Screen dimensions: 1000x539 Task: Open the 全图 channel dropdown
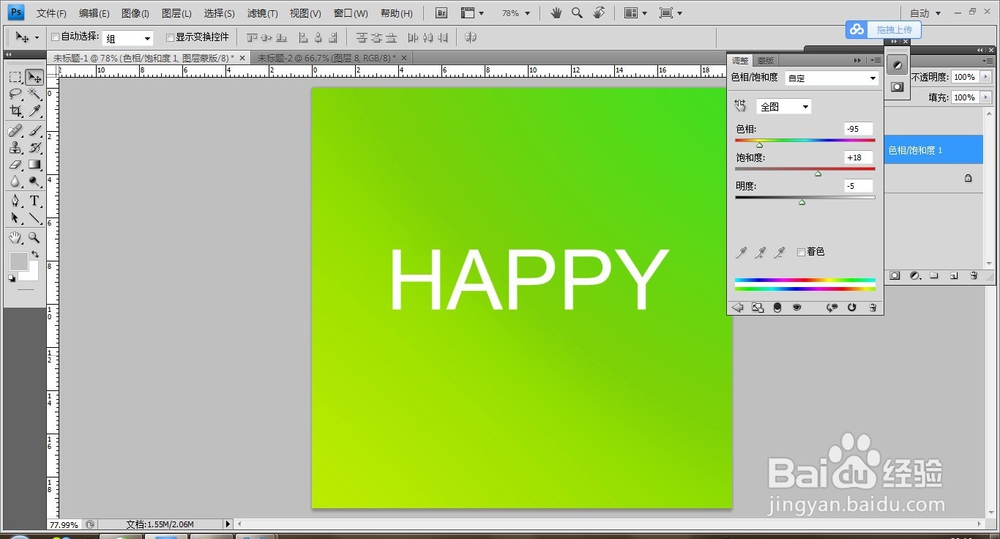[784, 107]
